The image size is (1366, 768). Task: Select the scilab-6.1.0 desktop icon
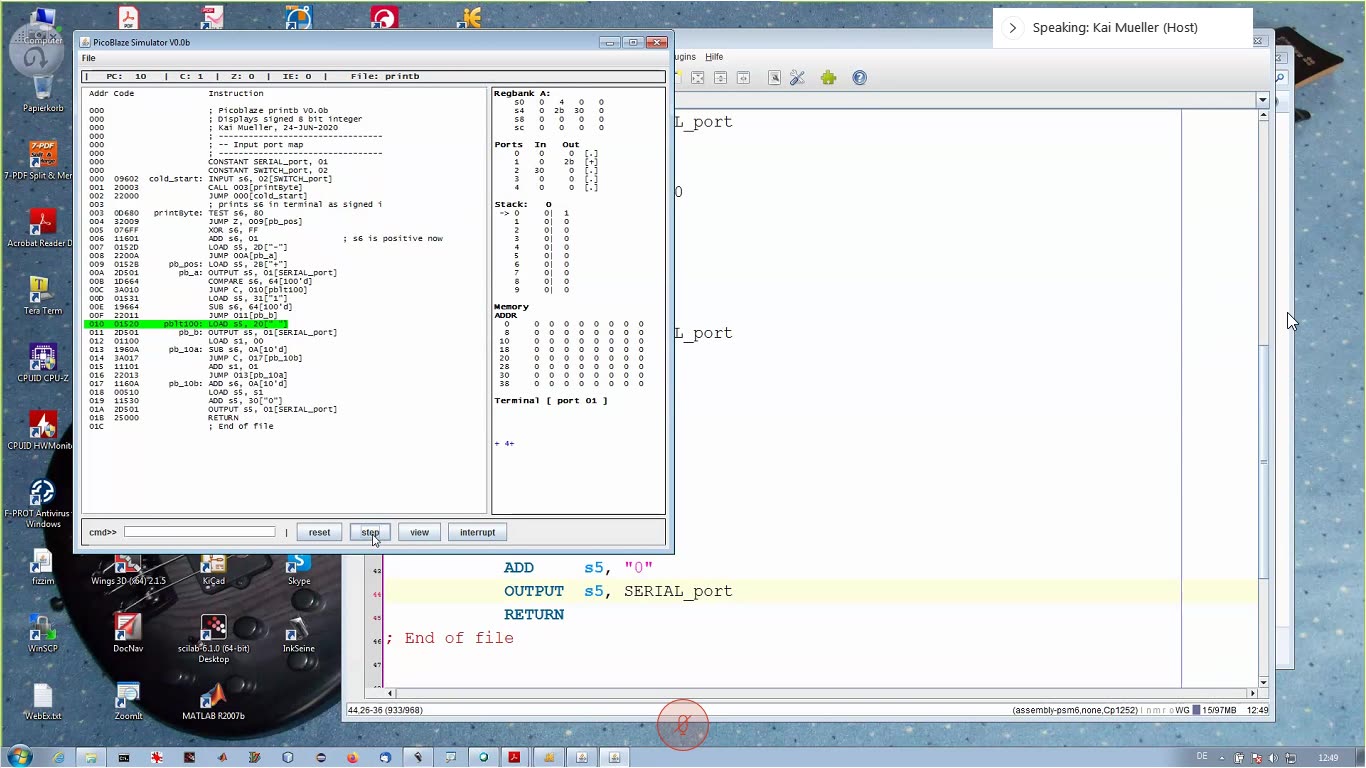[213, 638]
